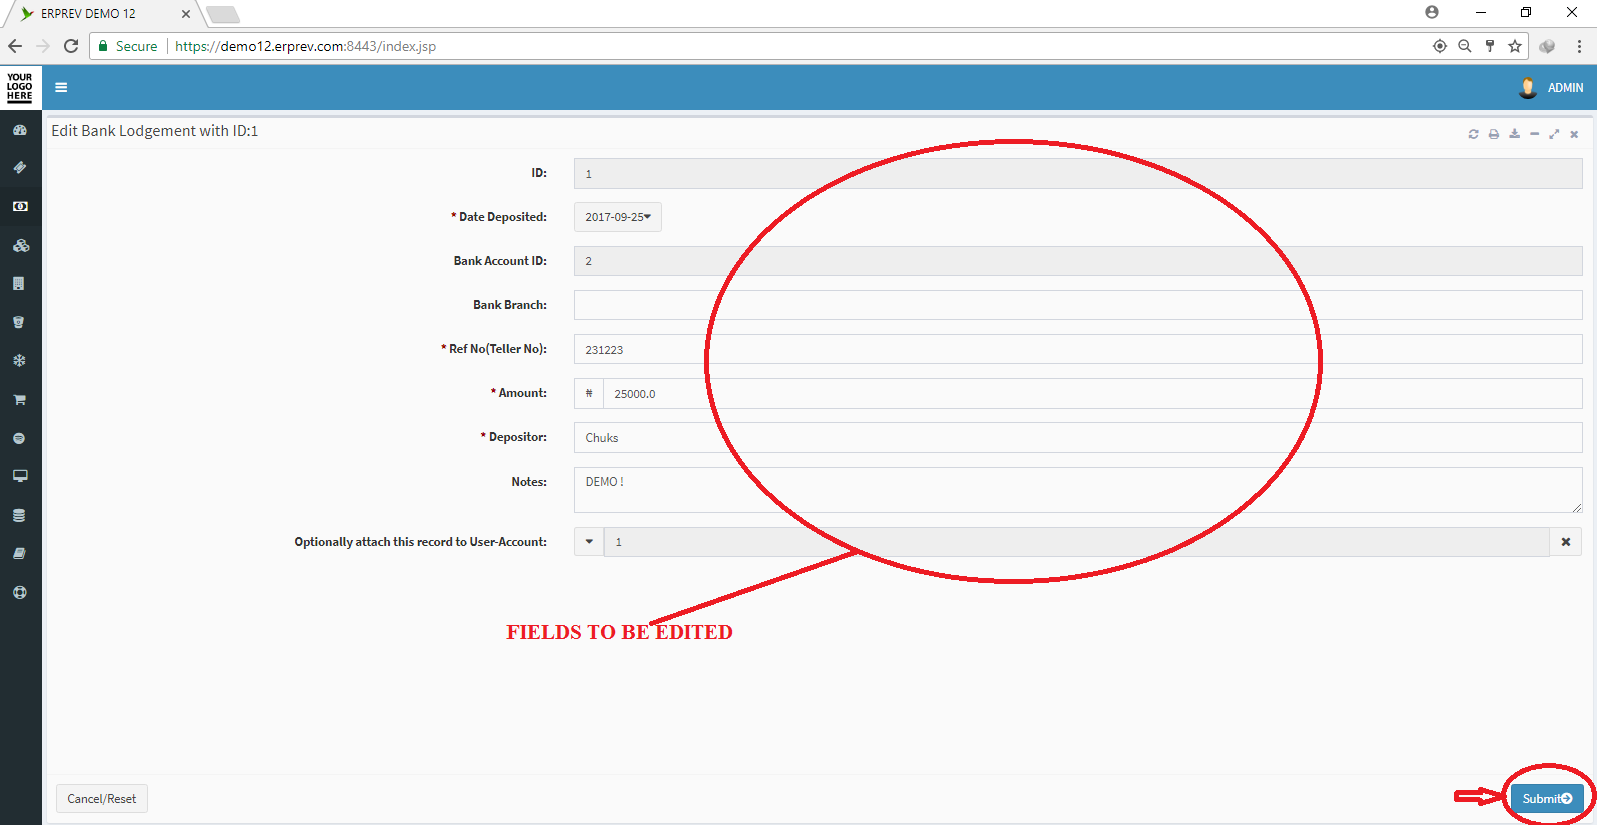Screen dimensions: 1597x825
Task: Click the Amount field showing 25000.0
Action: pos(1093,393)
